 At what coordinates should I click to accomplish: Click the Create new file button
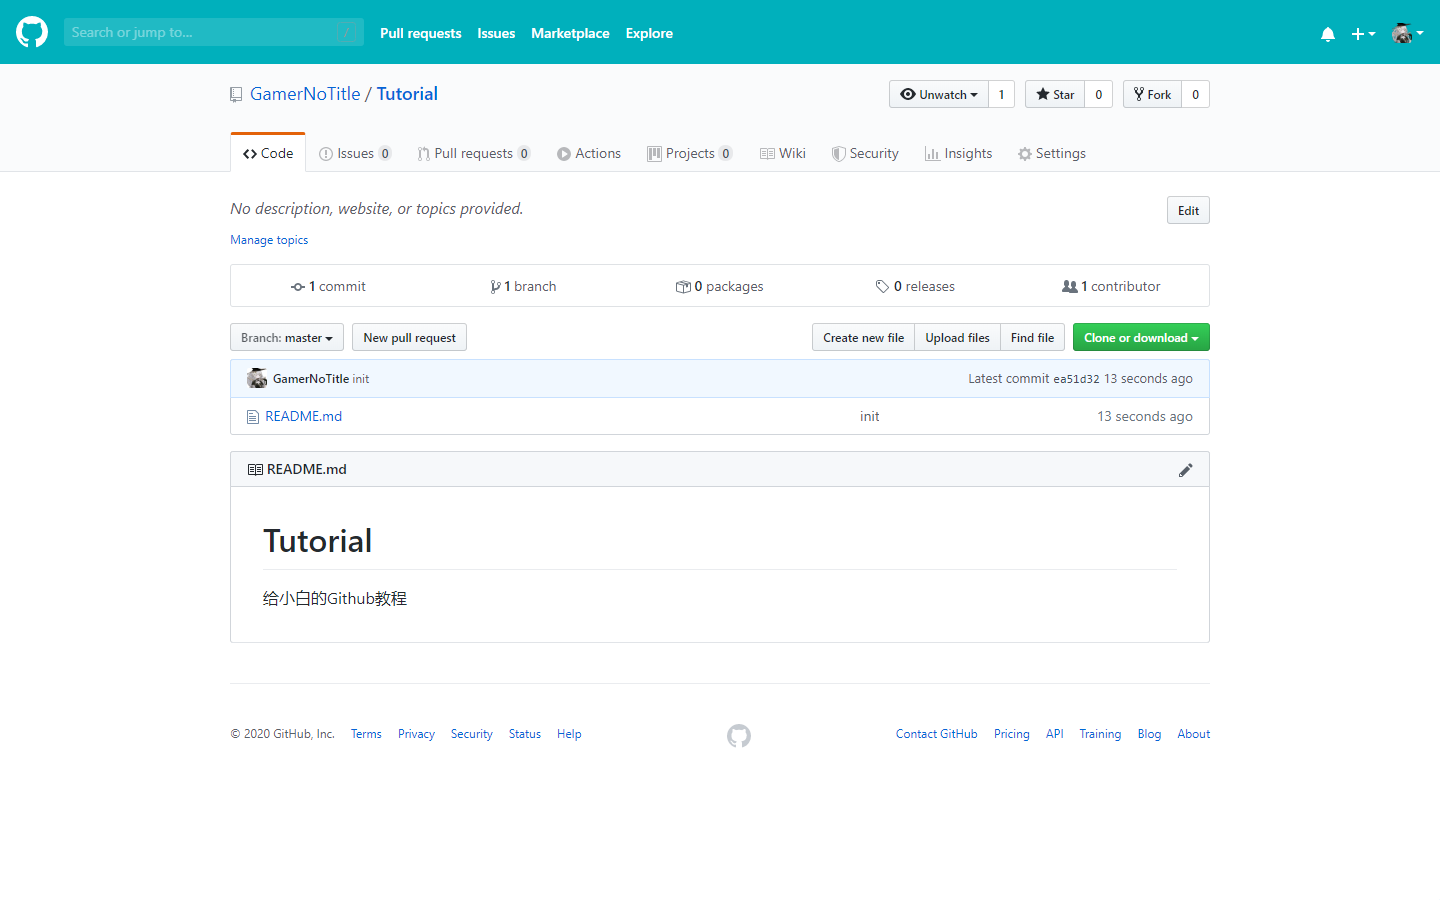click(x=863, y=338)
